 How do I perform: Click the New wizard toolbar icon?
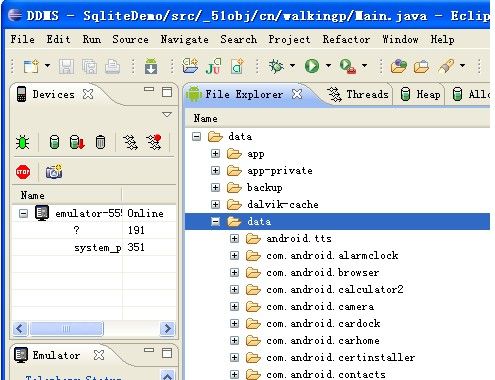(x=31, y=66)
